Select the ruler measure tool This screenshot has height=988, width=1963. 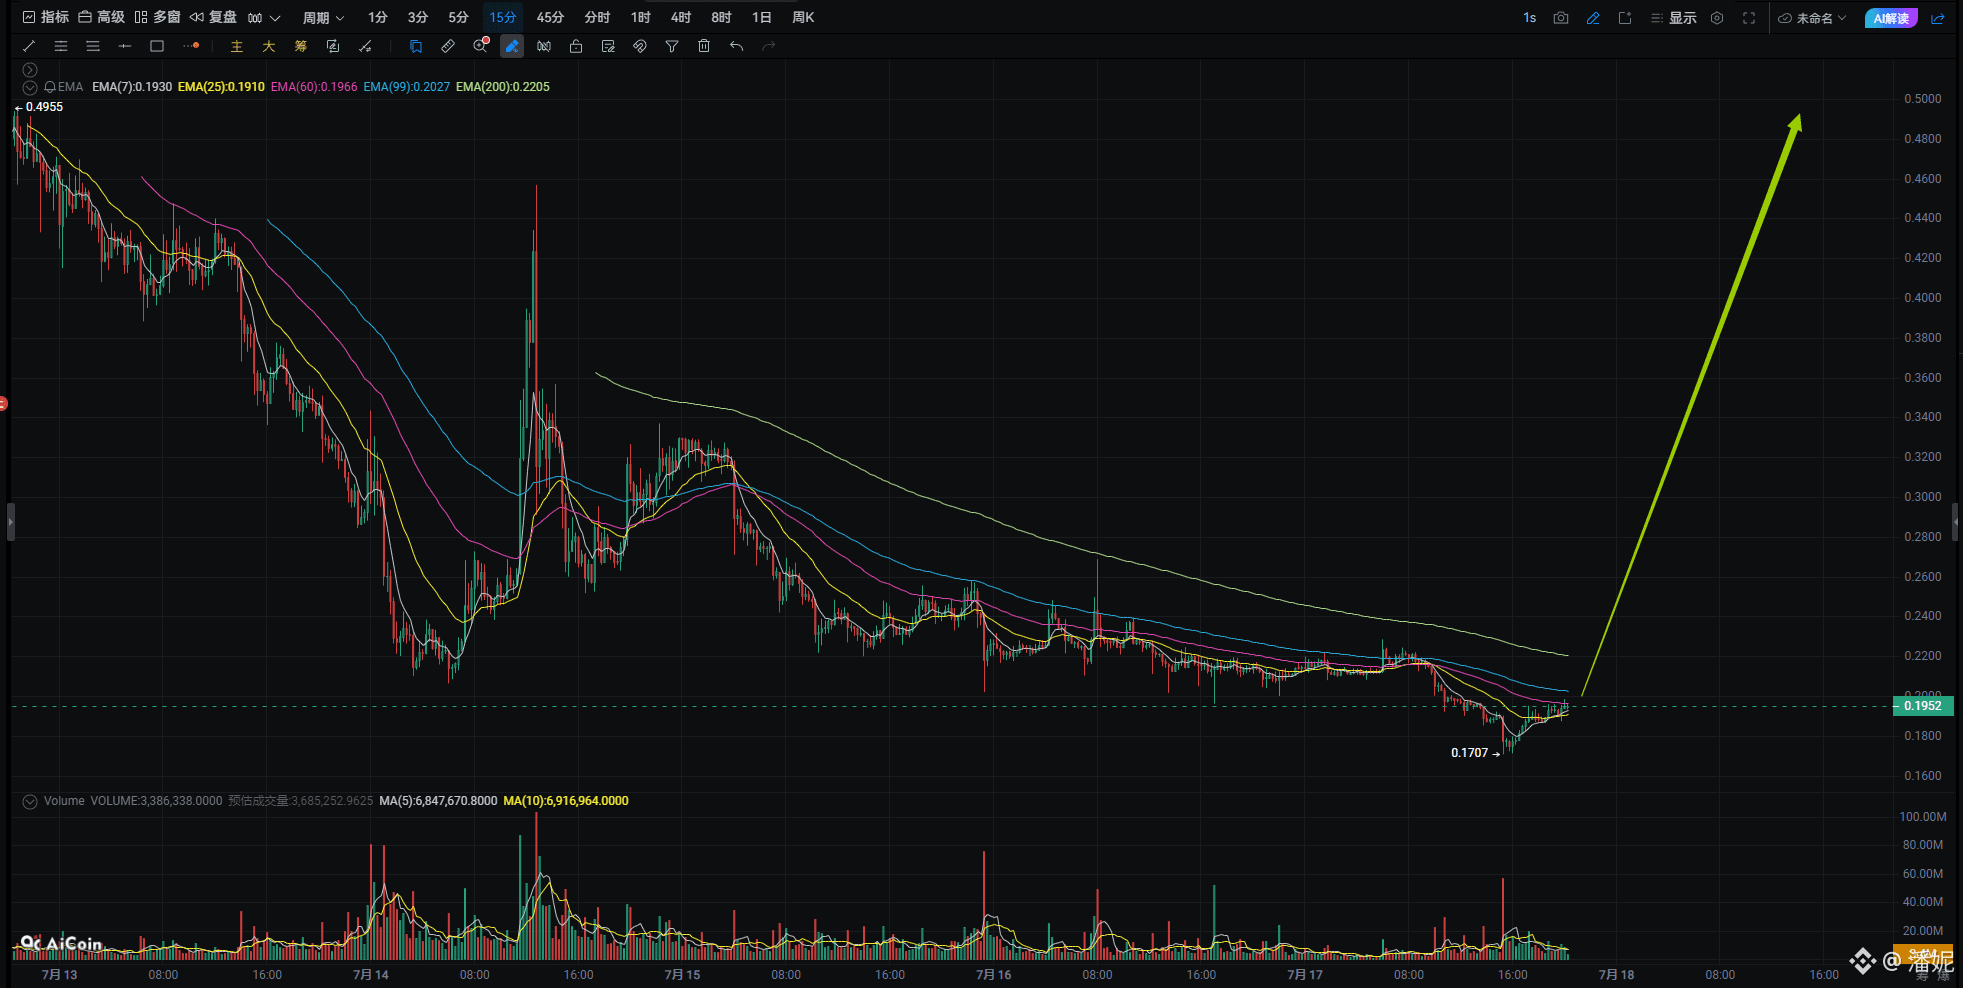pos(448,46)
